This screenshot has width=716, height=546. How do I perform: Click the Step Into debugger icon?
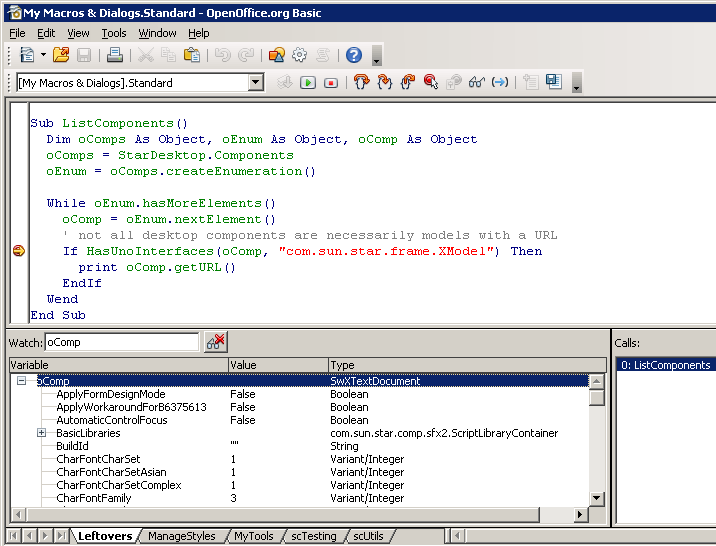pyautogui.click(x=362, y=83)
